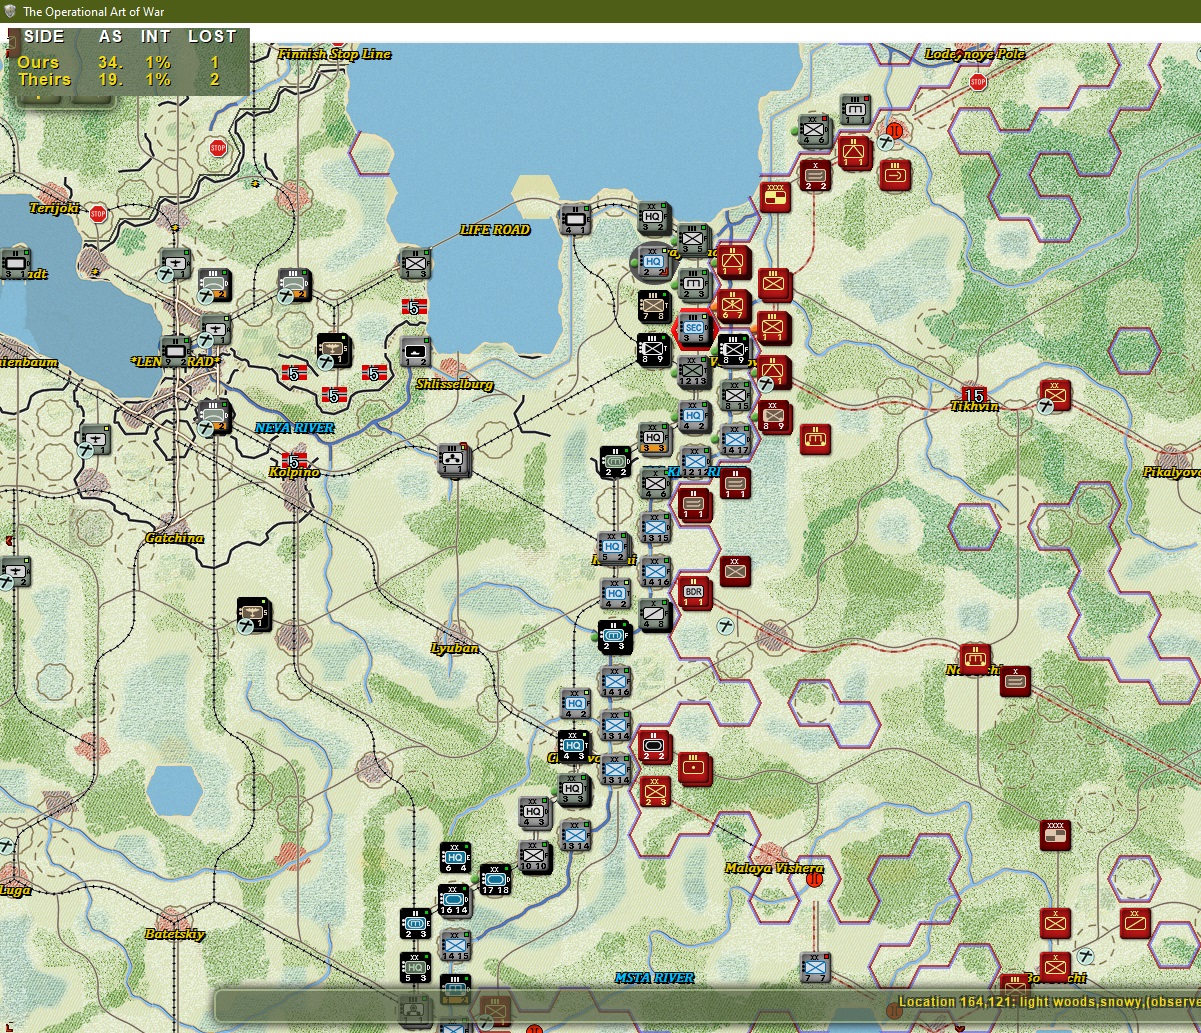Click the NEVA RIVER label
Viewport: 1201px width, 1033px height.
pos(294,427)
